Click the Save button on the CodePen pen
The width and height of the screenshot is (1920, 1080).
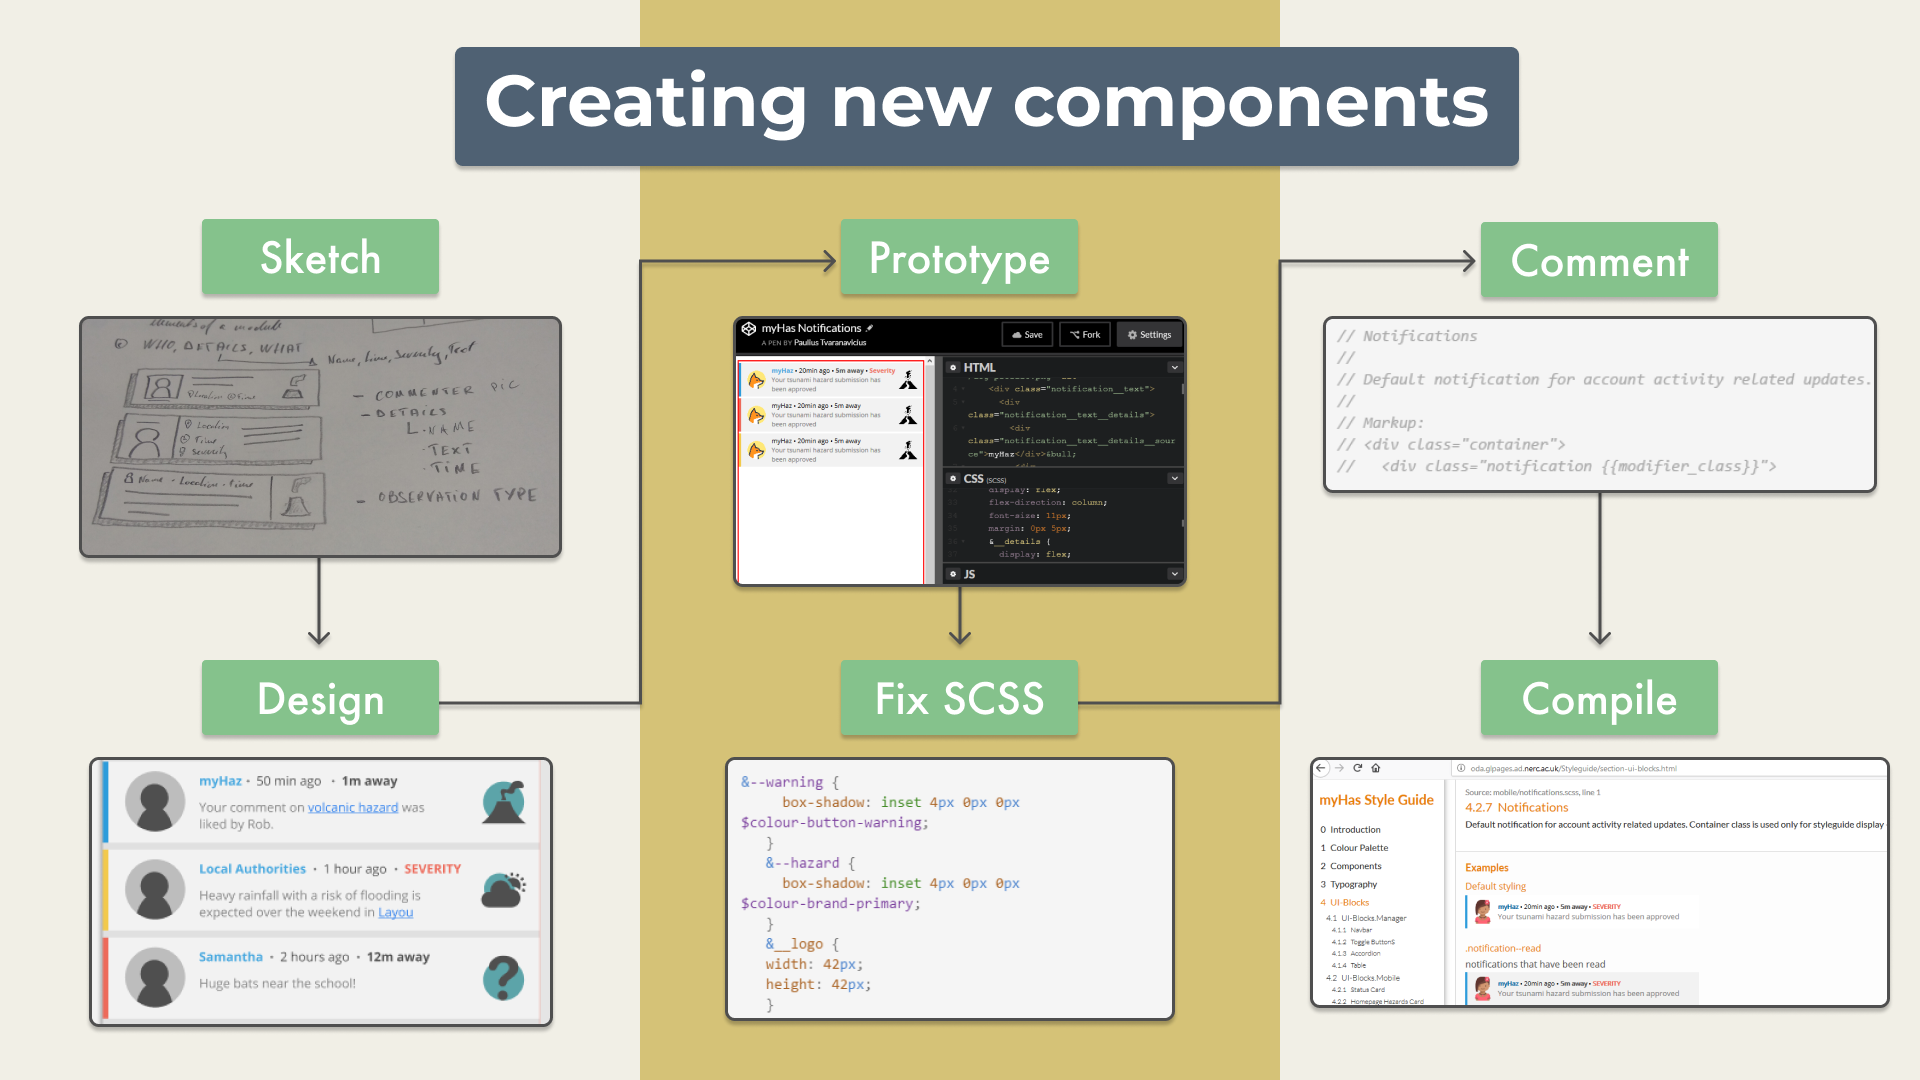(x=1027, y=335)
